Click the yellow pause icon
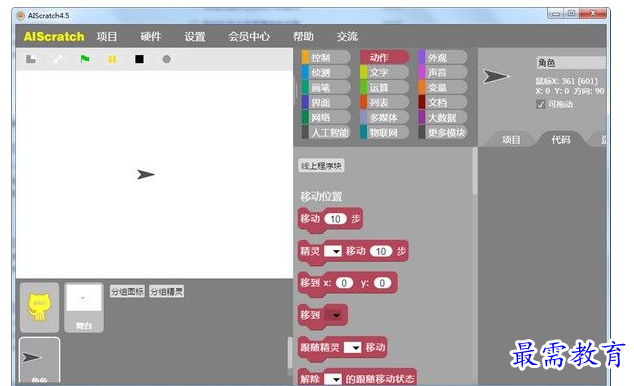634x386 pixels. (x=112, y=59)
